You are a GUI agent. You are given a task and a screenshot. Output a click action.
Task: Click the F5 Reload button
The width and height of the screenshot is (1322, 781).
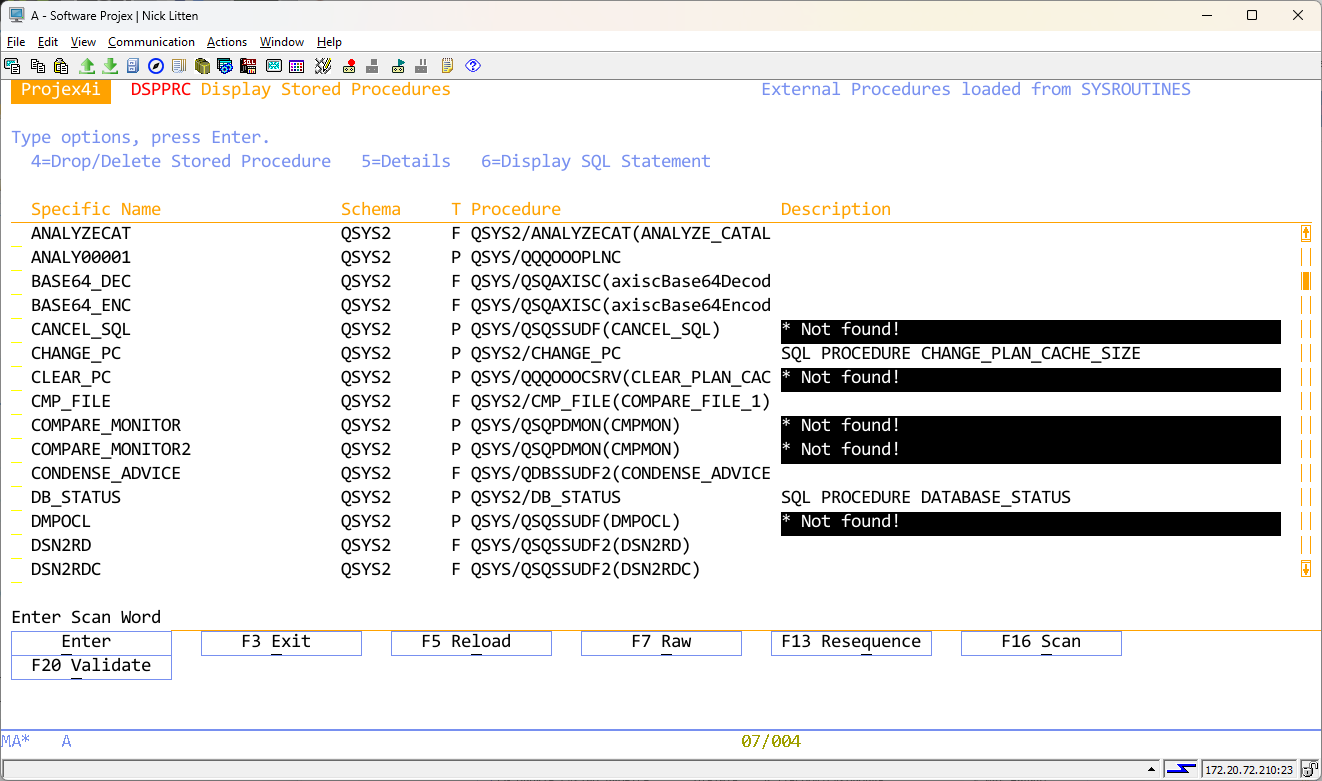[471, 643]
